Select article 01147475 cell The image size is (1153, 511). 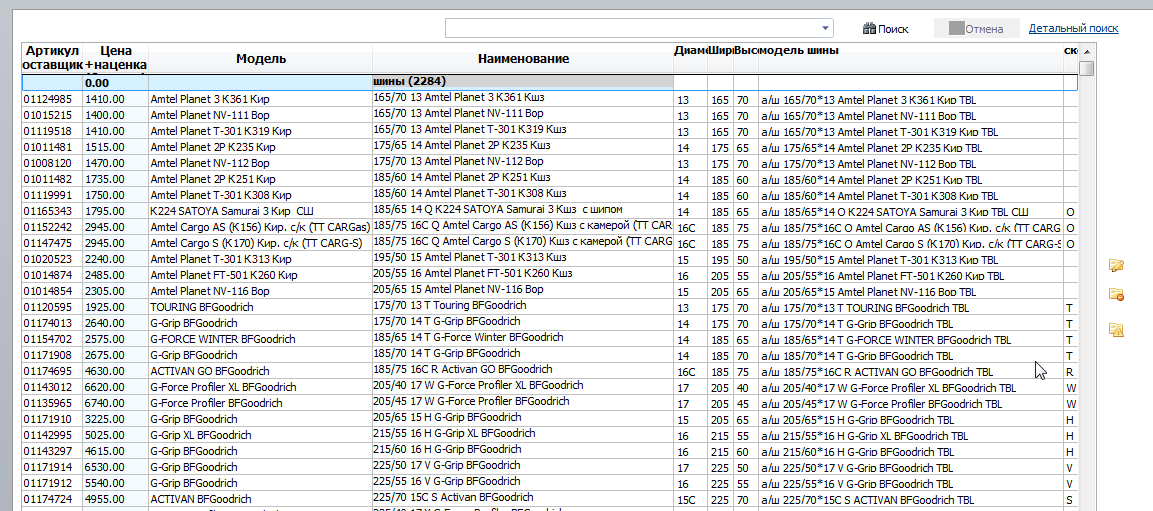(51, 243)
